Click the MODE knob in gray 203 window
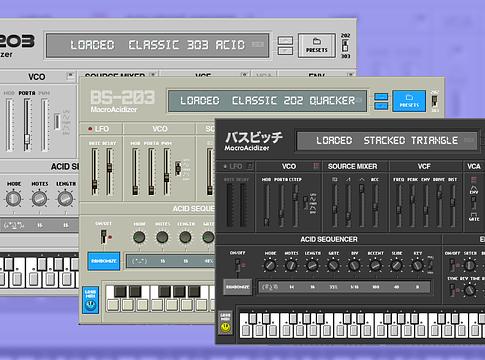The image size is (485, 360). [x=14, y=199]
